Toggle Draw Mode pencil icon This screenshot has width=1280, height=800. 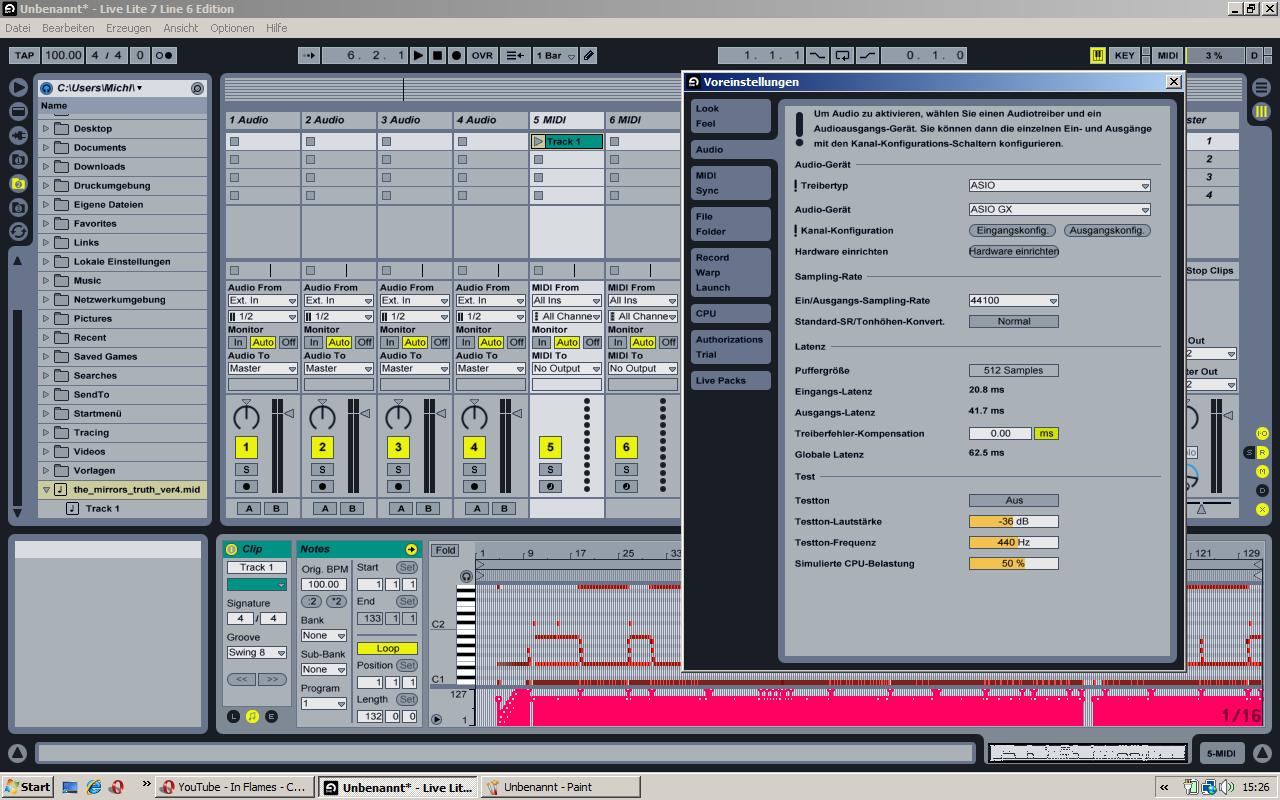[x=589, y=56]
